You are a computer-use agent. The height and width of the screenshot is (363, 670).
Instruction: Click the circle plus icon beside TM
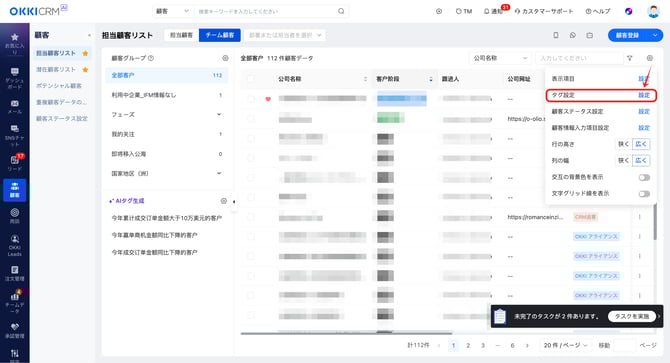(439, 12)
